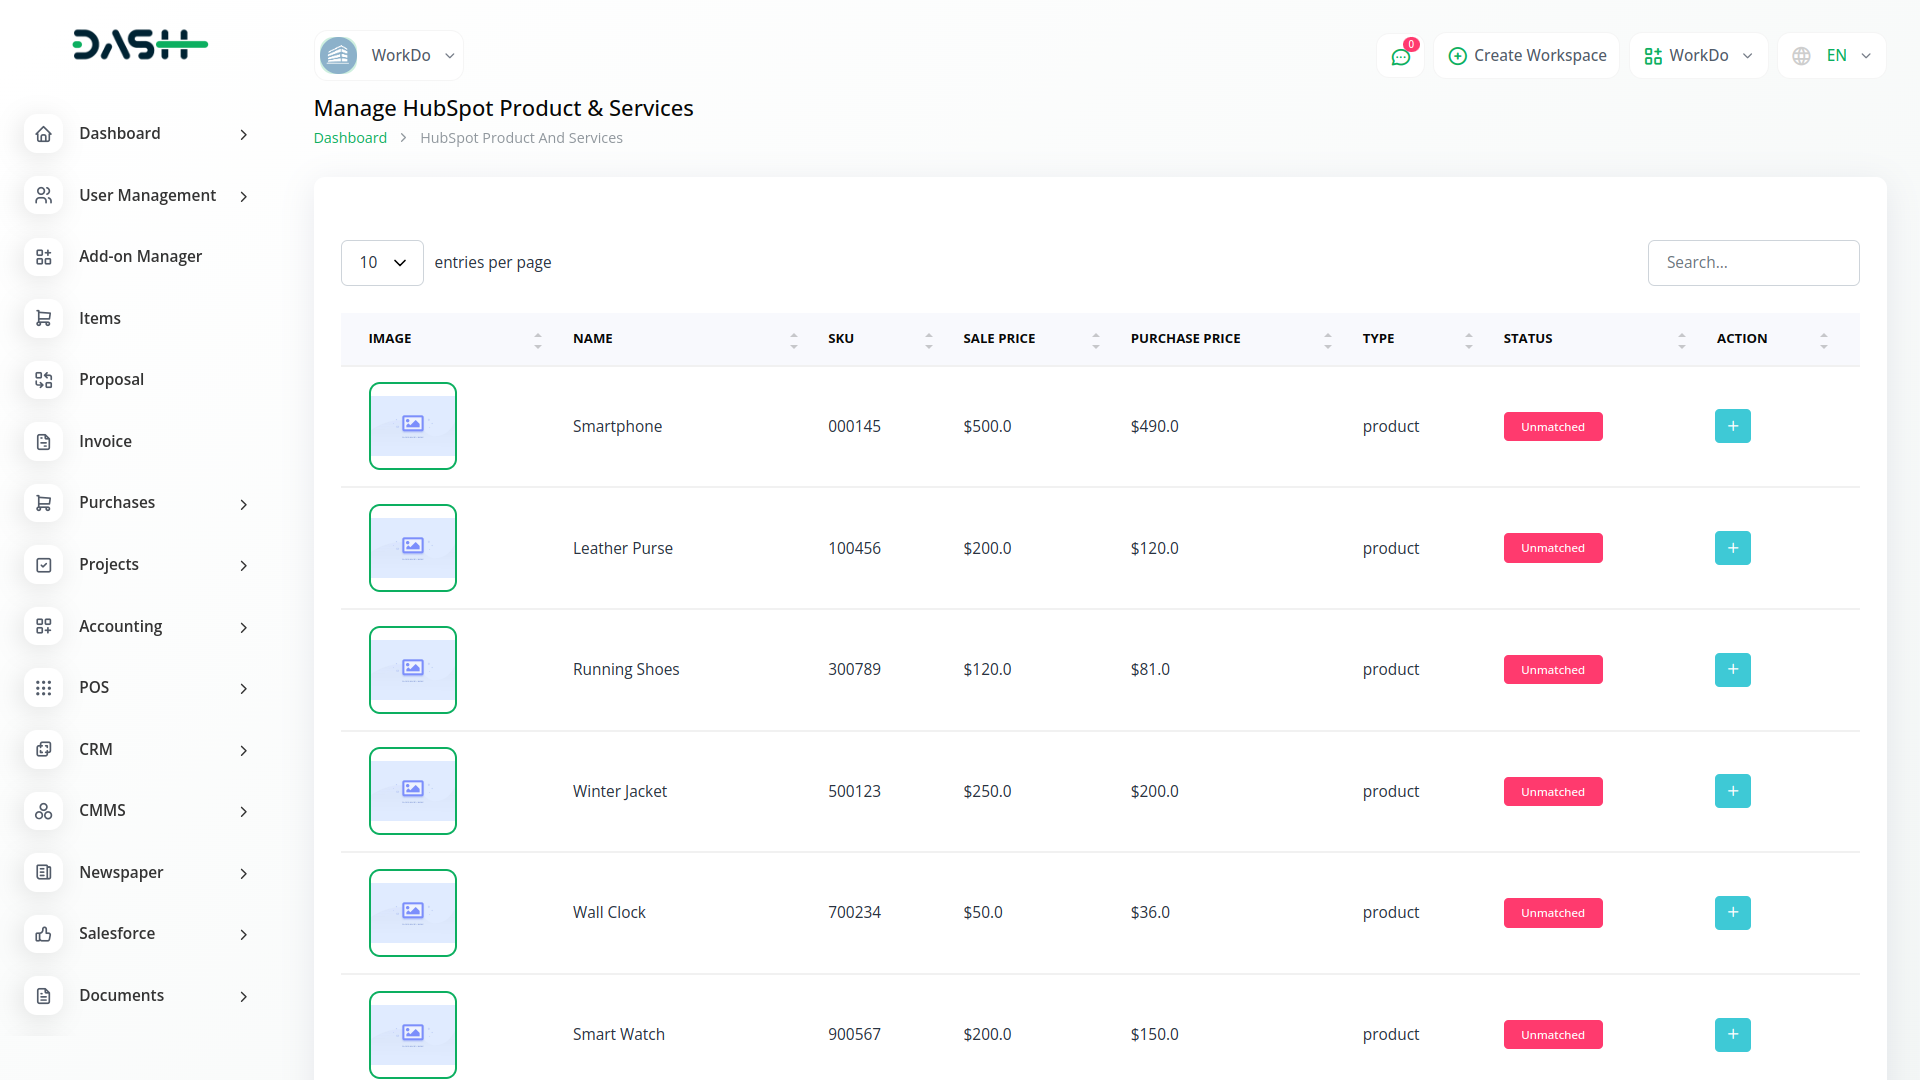This screenshot has width=1920, height=1080.
Task: Go to the Dashboard breadcrumb link
Action: 350,138
